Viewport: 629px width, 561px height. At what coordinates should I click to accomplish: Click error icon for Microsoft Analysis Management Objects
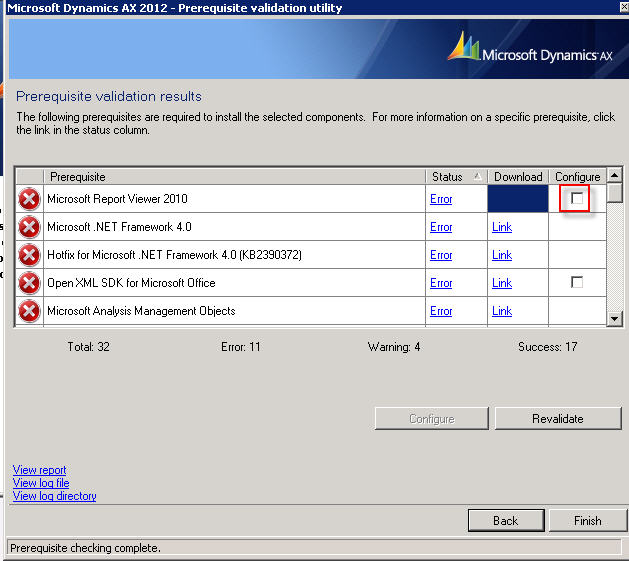[x=29, y=311]
